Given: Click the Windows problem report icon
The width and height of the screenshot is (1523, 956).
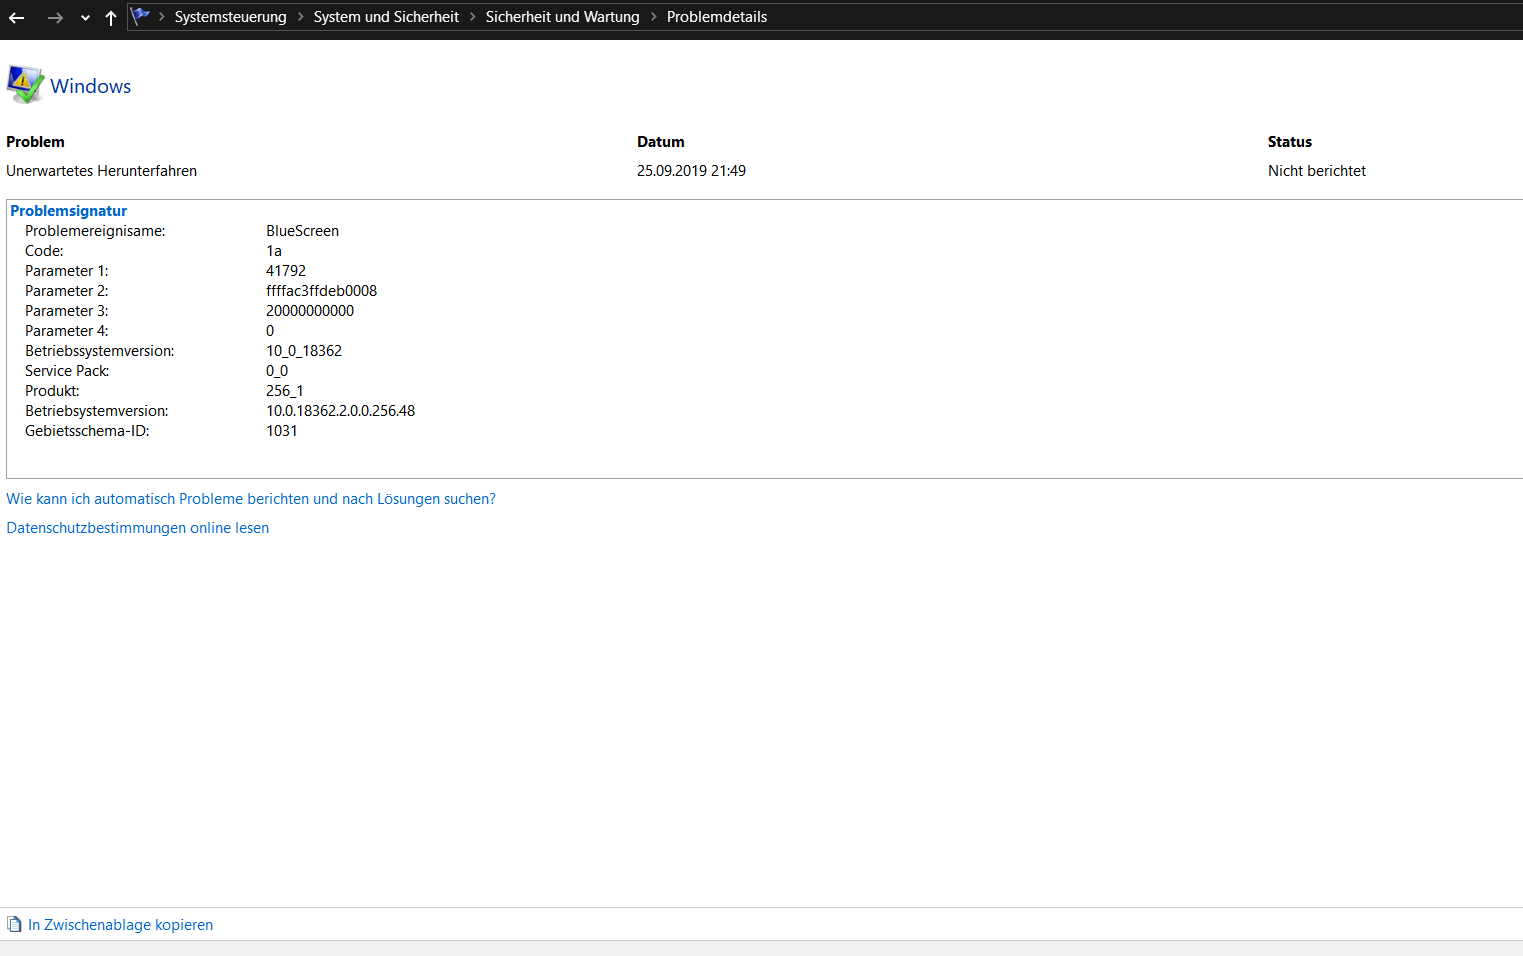Looking at the screenshot, I should click(25, 85).
